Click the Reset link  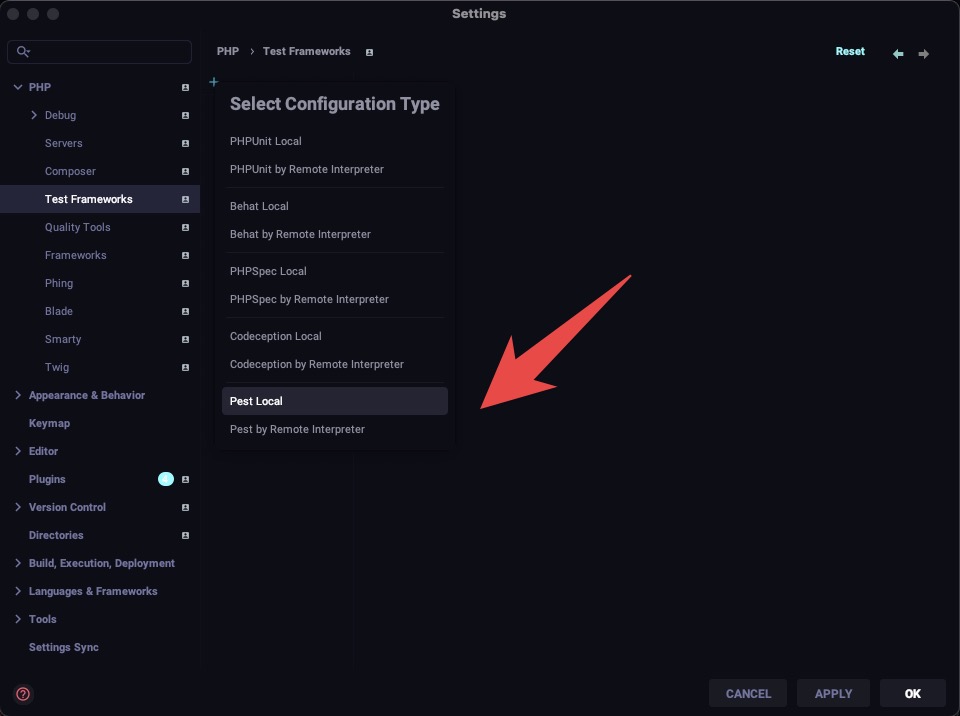click(x=850, y=51)
